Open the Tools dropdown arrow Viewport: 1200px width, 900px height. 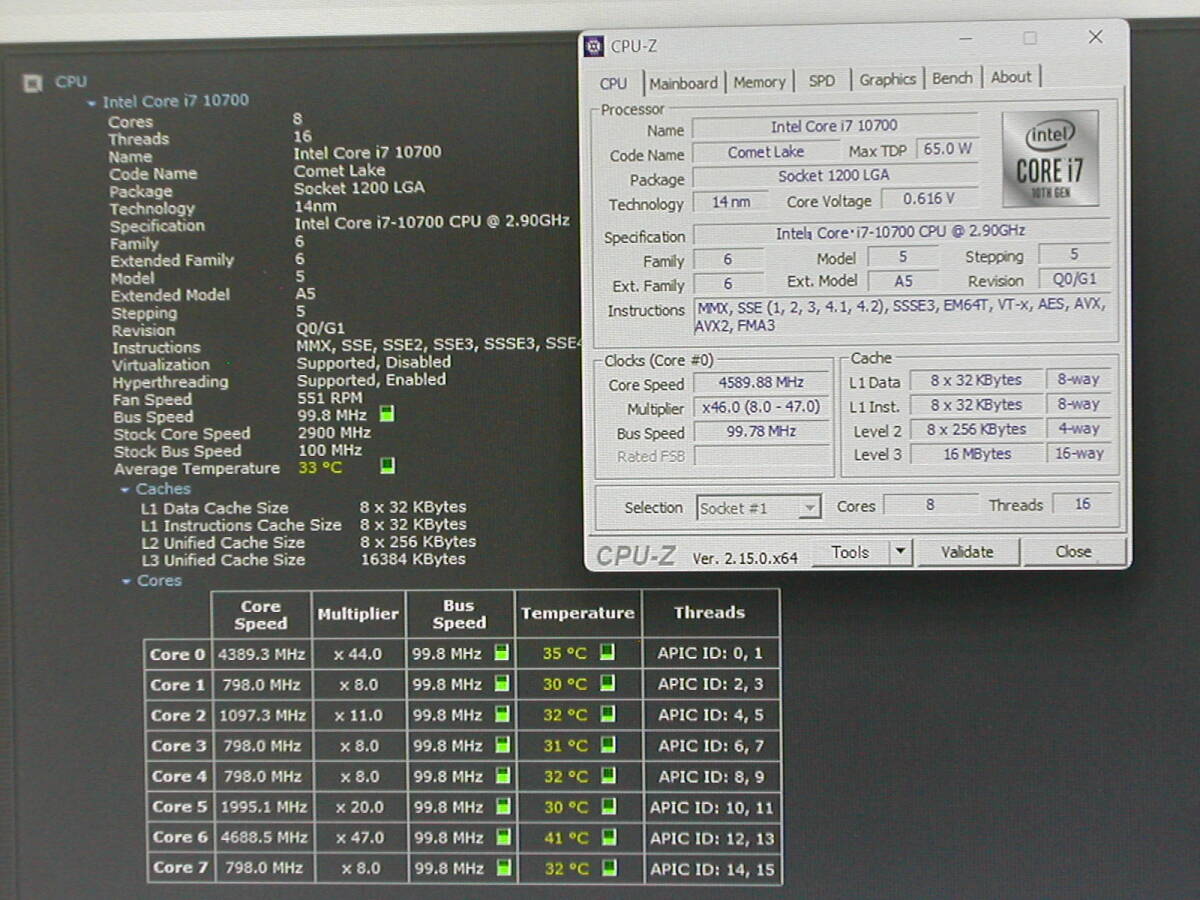tap(900, 551)
